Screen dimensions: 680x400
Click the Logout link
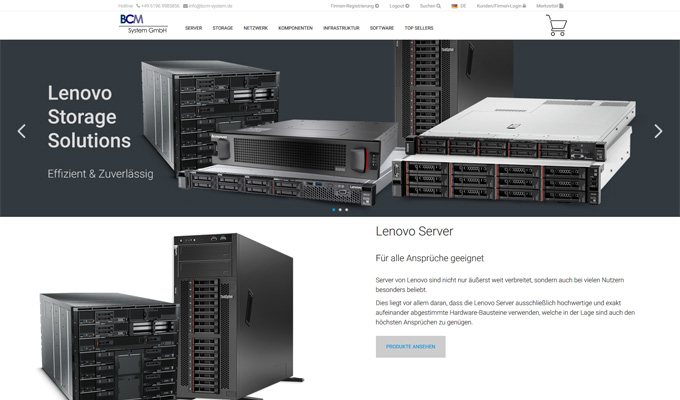[398, 6]
